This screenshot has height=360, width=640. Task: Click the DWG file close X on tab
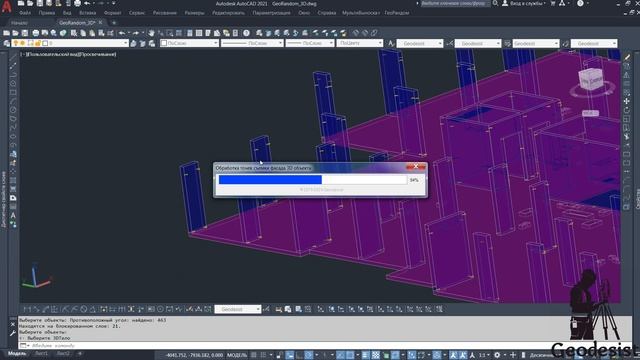100,22
